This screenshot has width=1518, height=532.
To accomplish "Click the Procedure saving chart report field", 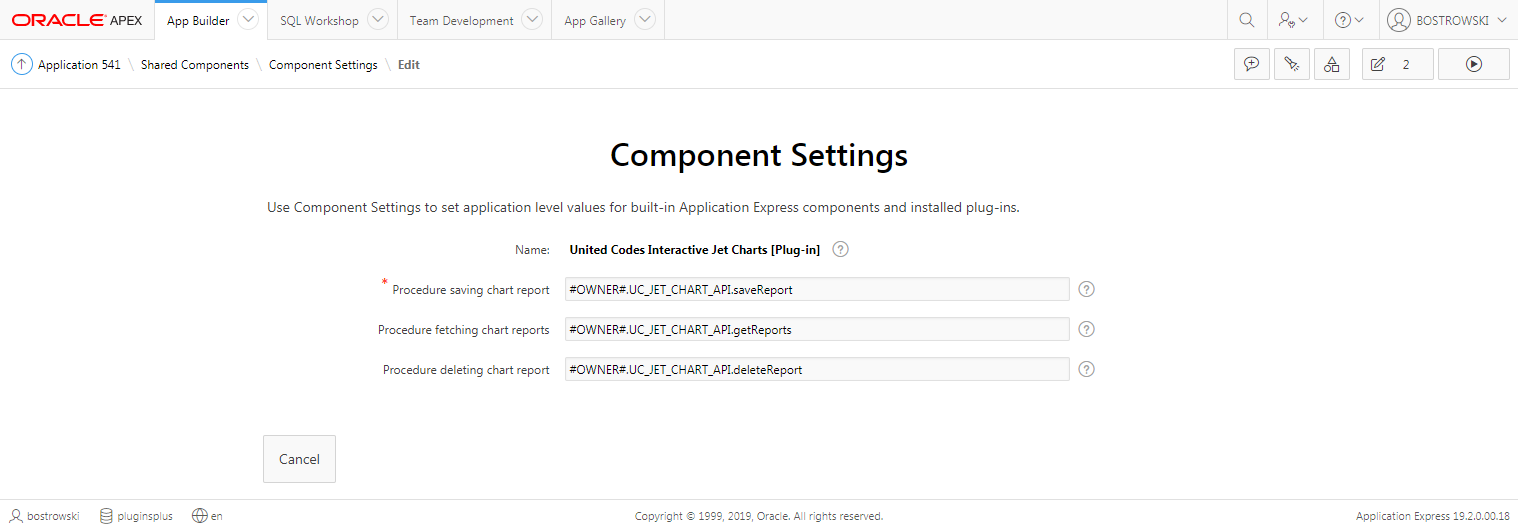I will 817,289.
